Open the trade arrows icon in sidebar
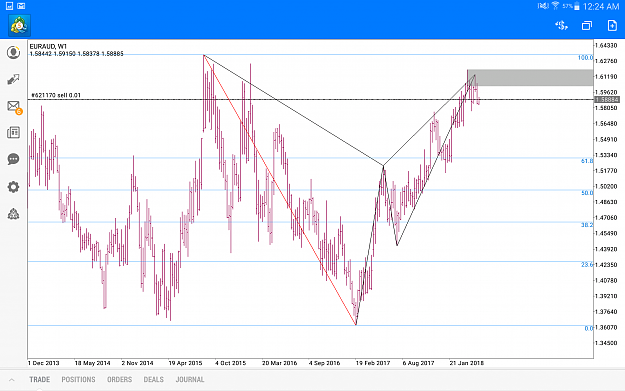Image resolution: width=625 pixels, height=391 pixels. 14,79
